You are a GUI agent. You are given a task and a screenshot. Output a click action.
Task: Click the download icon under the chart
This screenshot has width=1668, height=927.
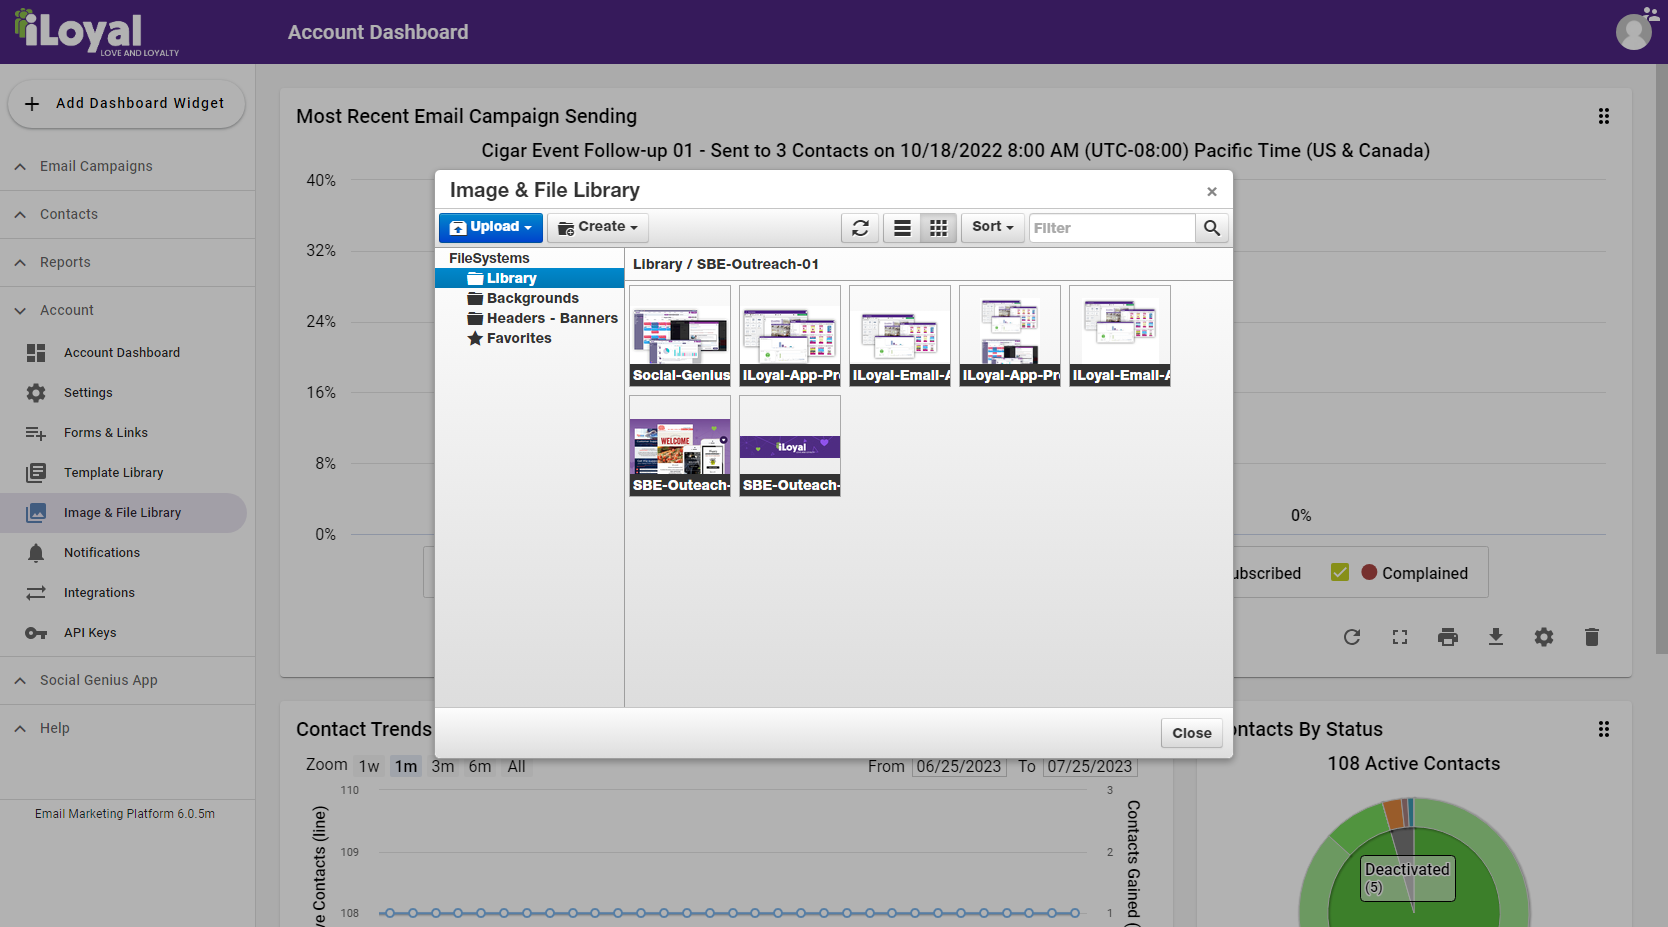(1496, 637)
